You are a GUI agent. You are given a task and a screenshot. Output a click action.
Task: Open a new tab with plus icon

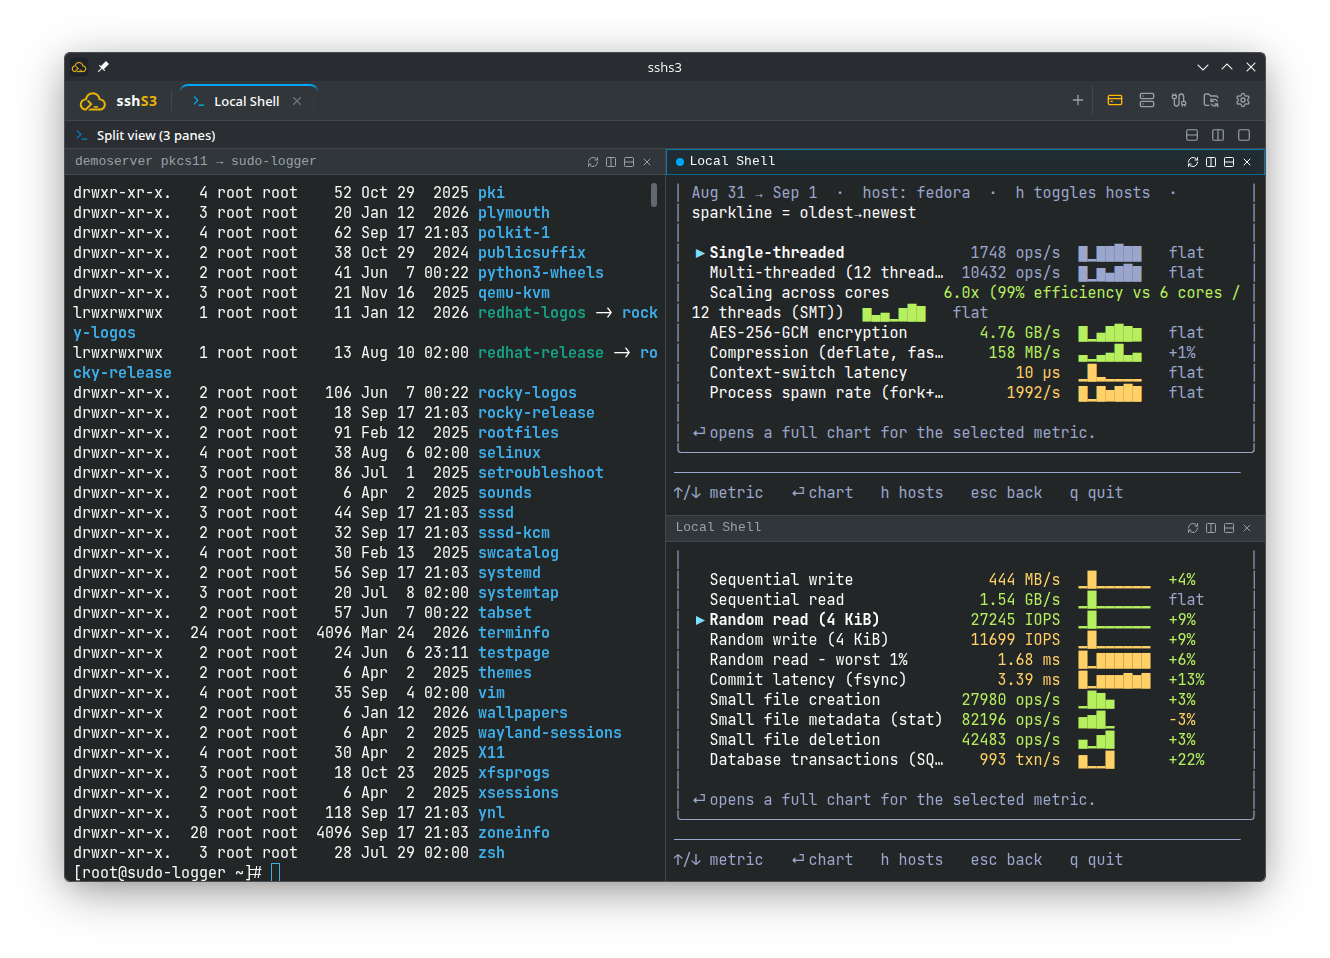coord(1078,100)
